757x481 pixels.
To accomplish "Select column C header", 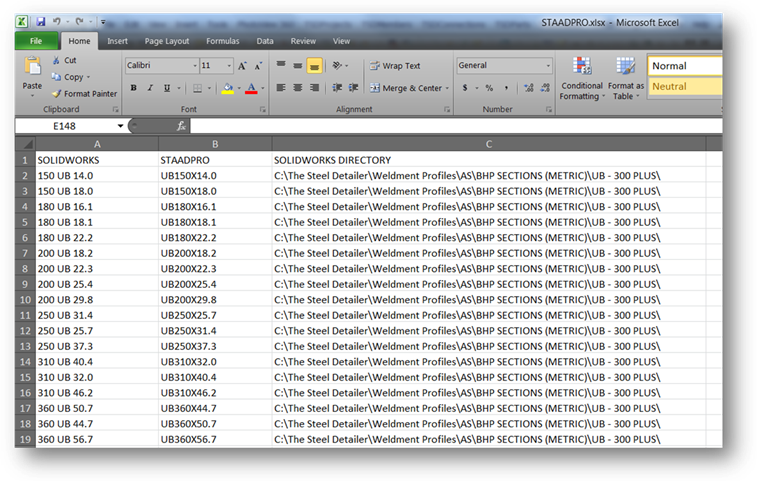I will 489,144.
